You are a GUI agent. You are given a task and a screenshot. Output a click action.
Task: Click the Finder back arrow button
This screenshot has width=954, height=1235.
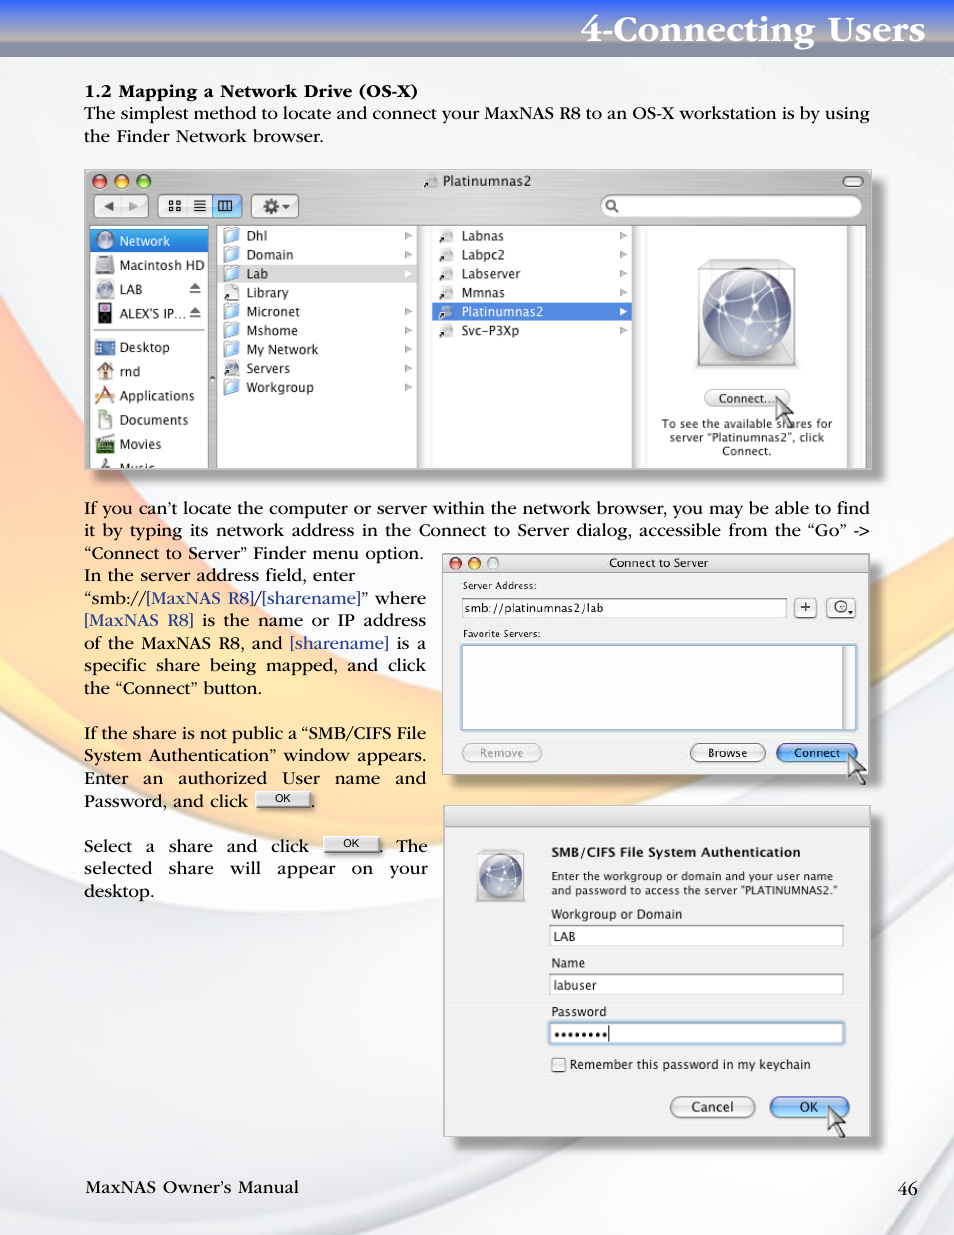coord(108,206)
